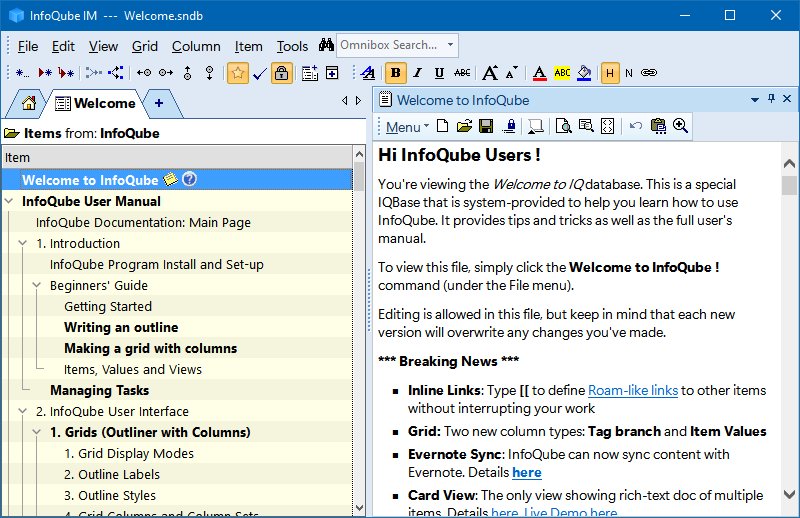This screenshot has width=800, height=518.
Task: Pin the Welcome to InfoQube pane
Action: coord(771,99)
